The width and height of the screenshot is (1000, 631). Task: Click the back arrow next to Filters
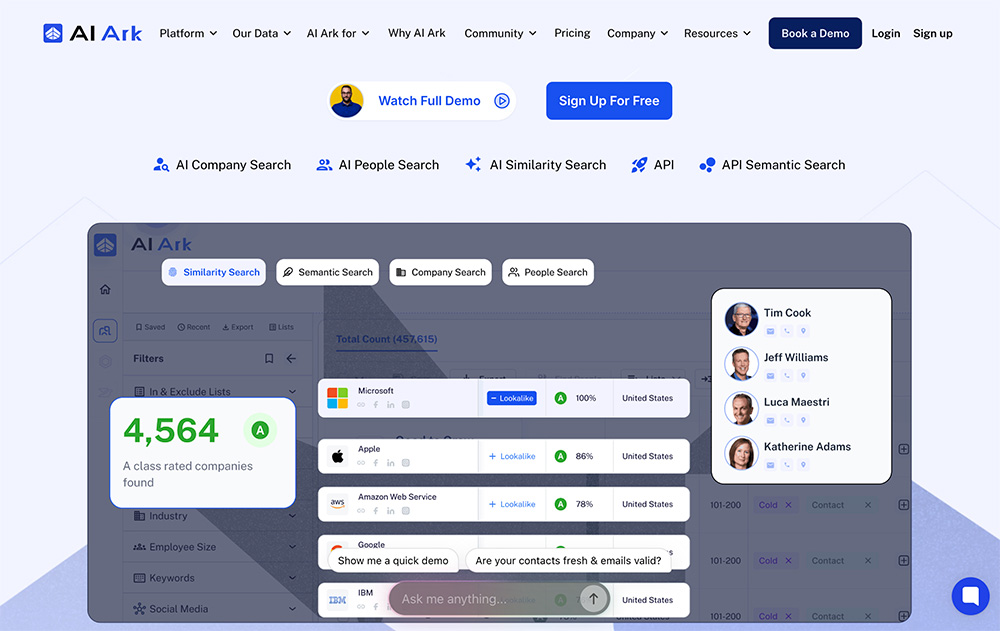pyautogui.click(x=291, y=359)
